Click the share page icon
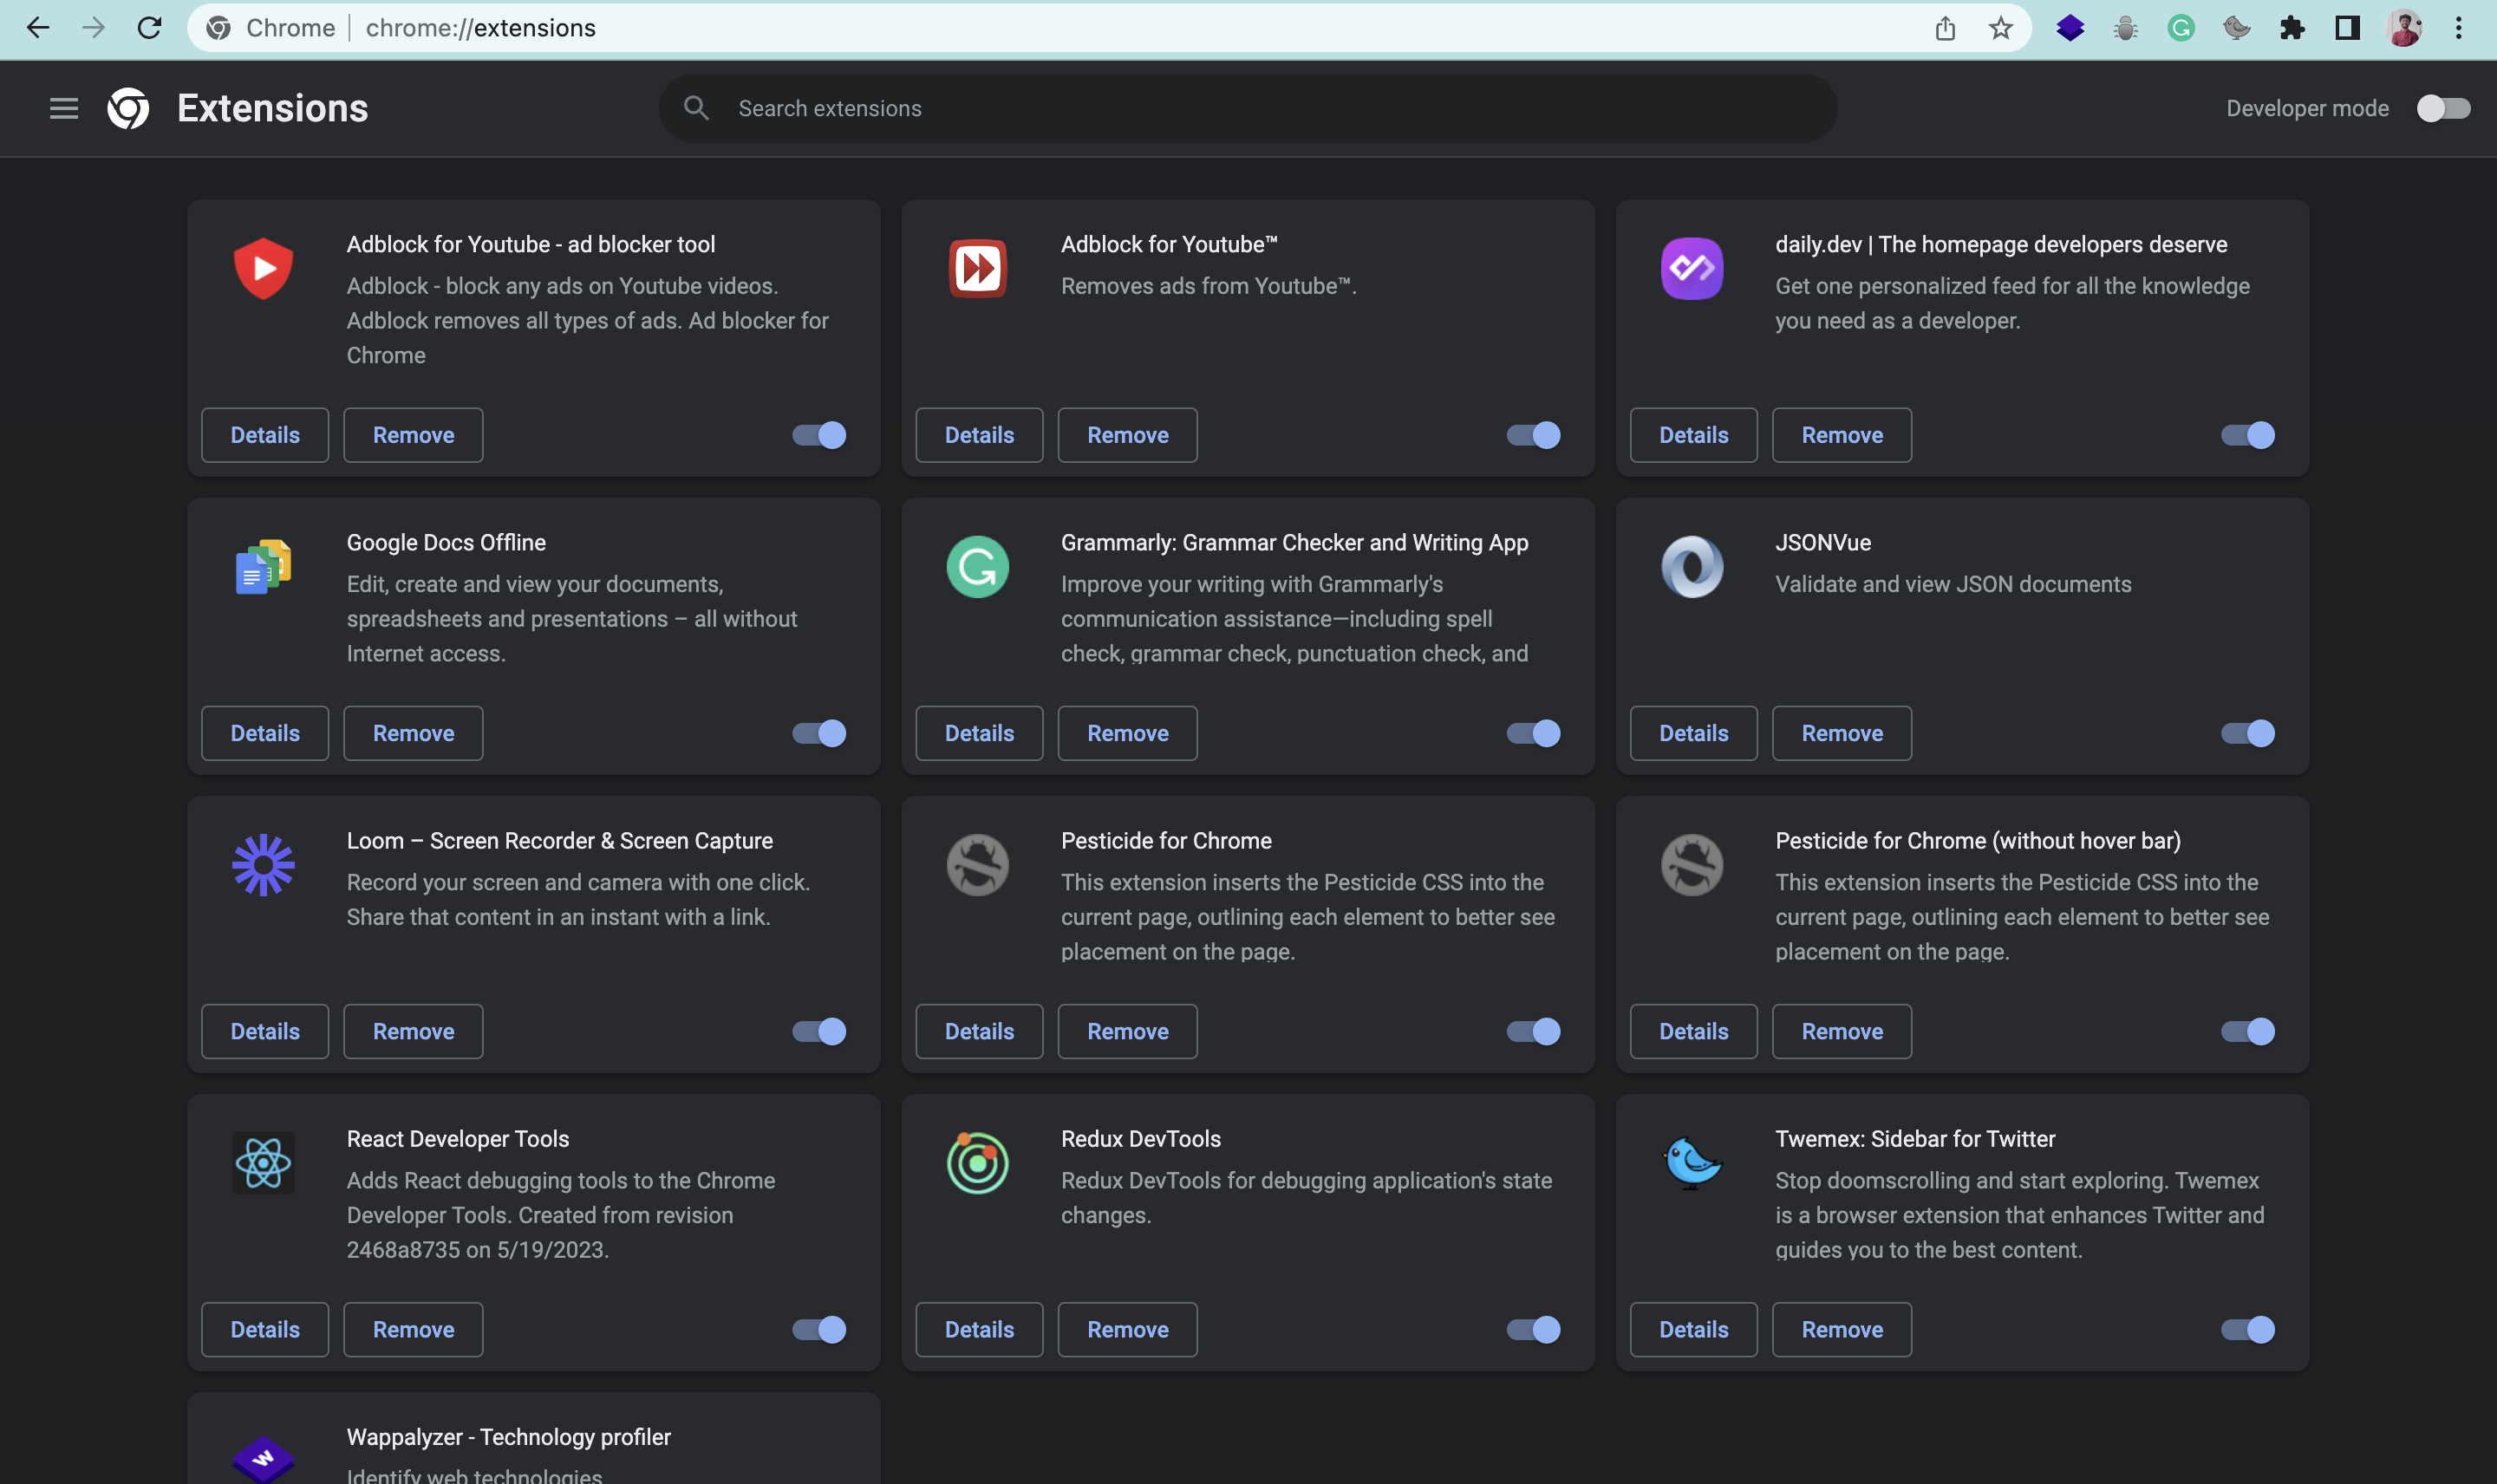Screen dimensions: 2497x1484 (x=1944, y=28)
